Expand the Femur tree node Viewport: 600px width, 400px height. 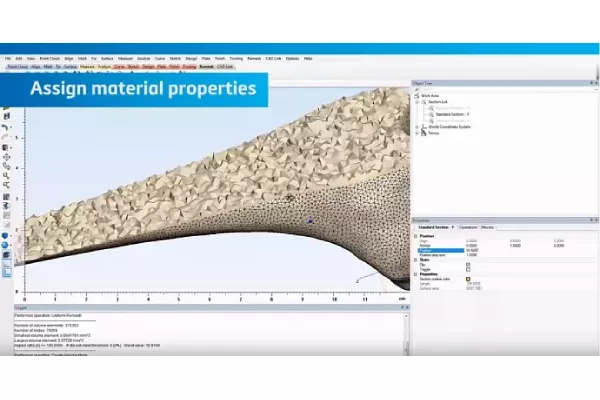pos(417,132)
